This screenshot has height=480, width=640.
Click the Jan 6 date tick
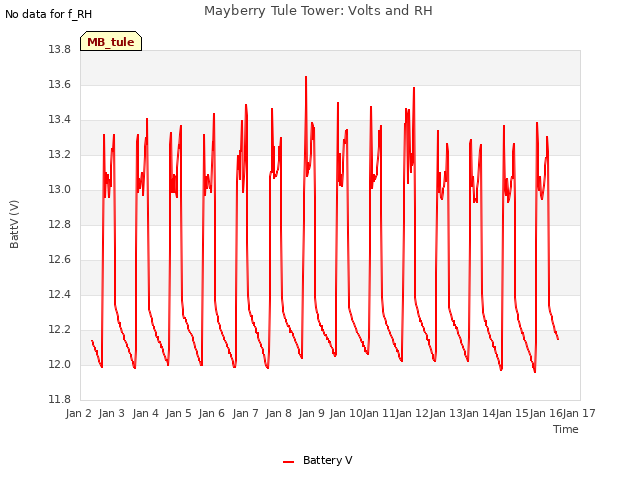(212, 413)
